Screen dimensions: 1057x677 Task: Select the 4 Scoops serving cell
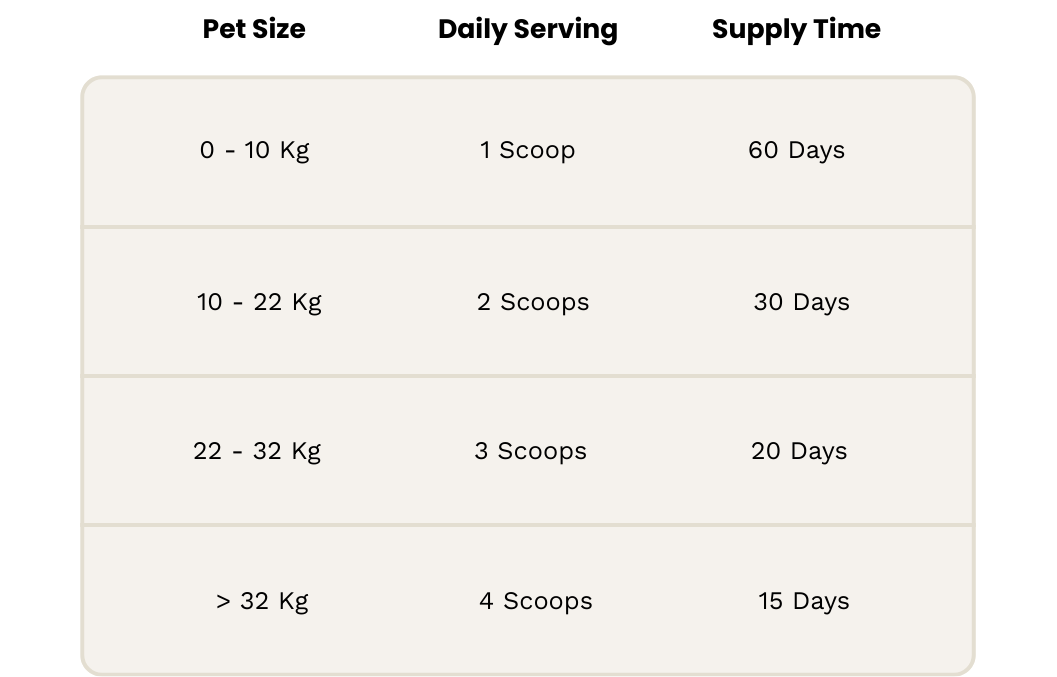[535, 601]
